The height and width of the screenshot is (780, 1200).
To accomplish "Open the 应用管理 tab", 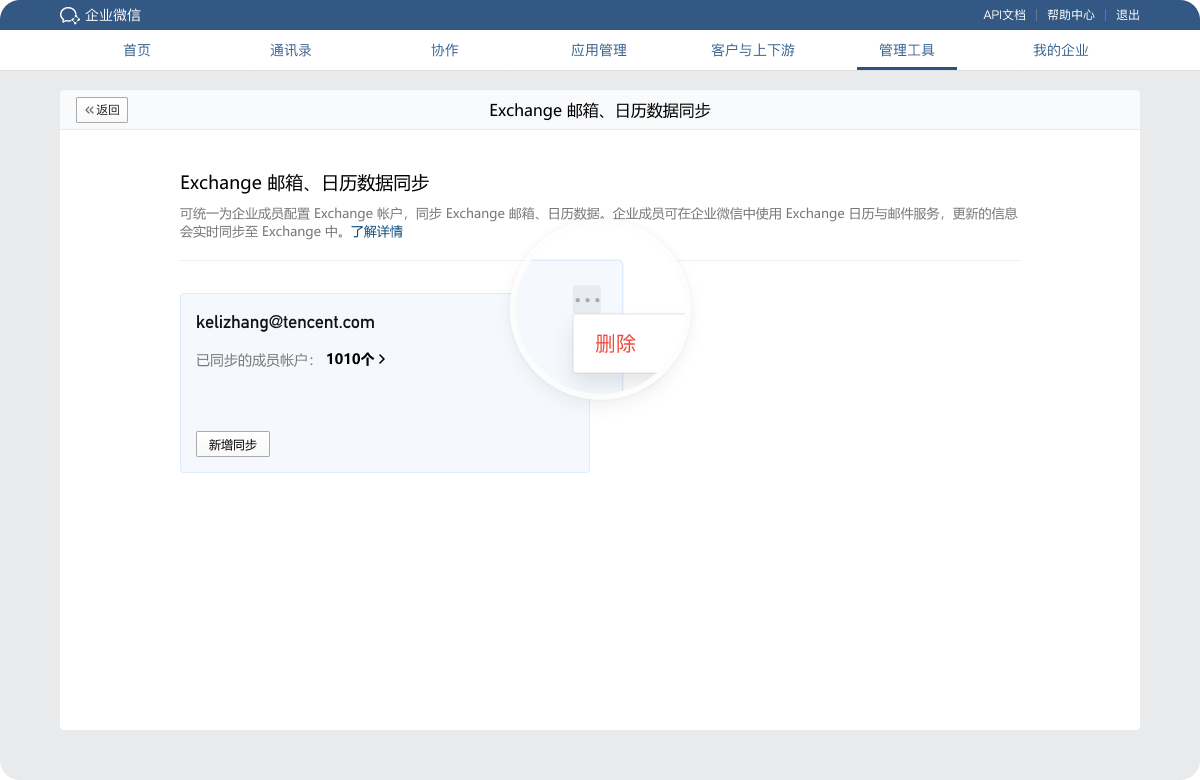I will 599,50.
